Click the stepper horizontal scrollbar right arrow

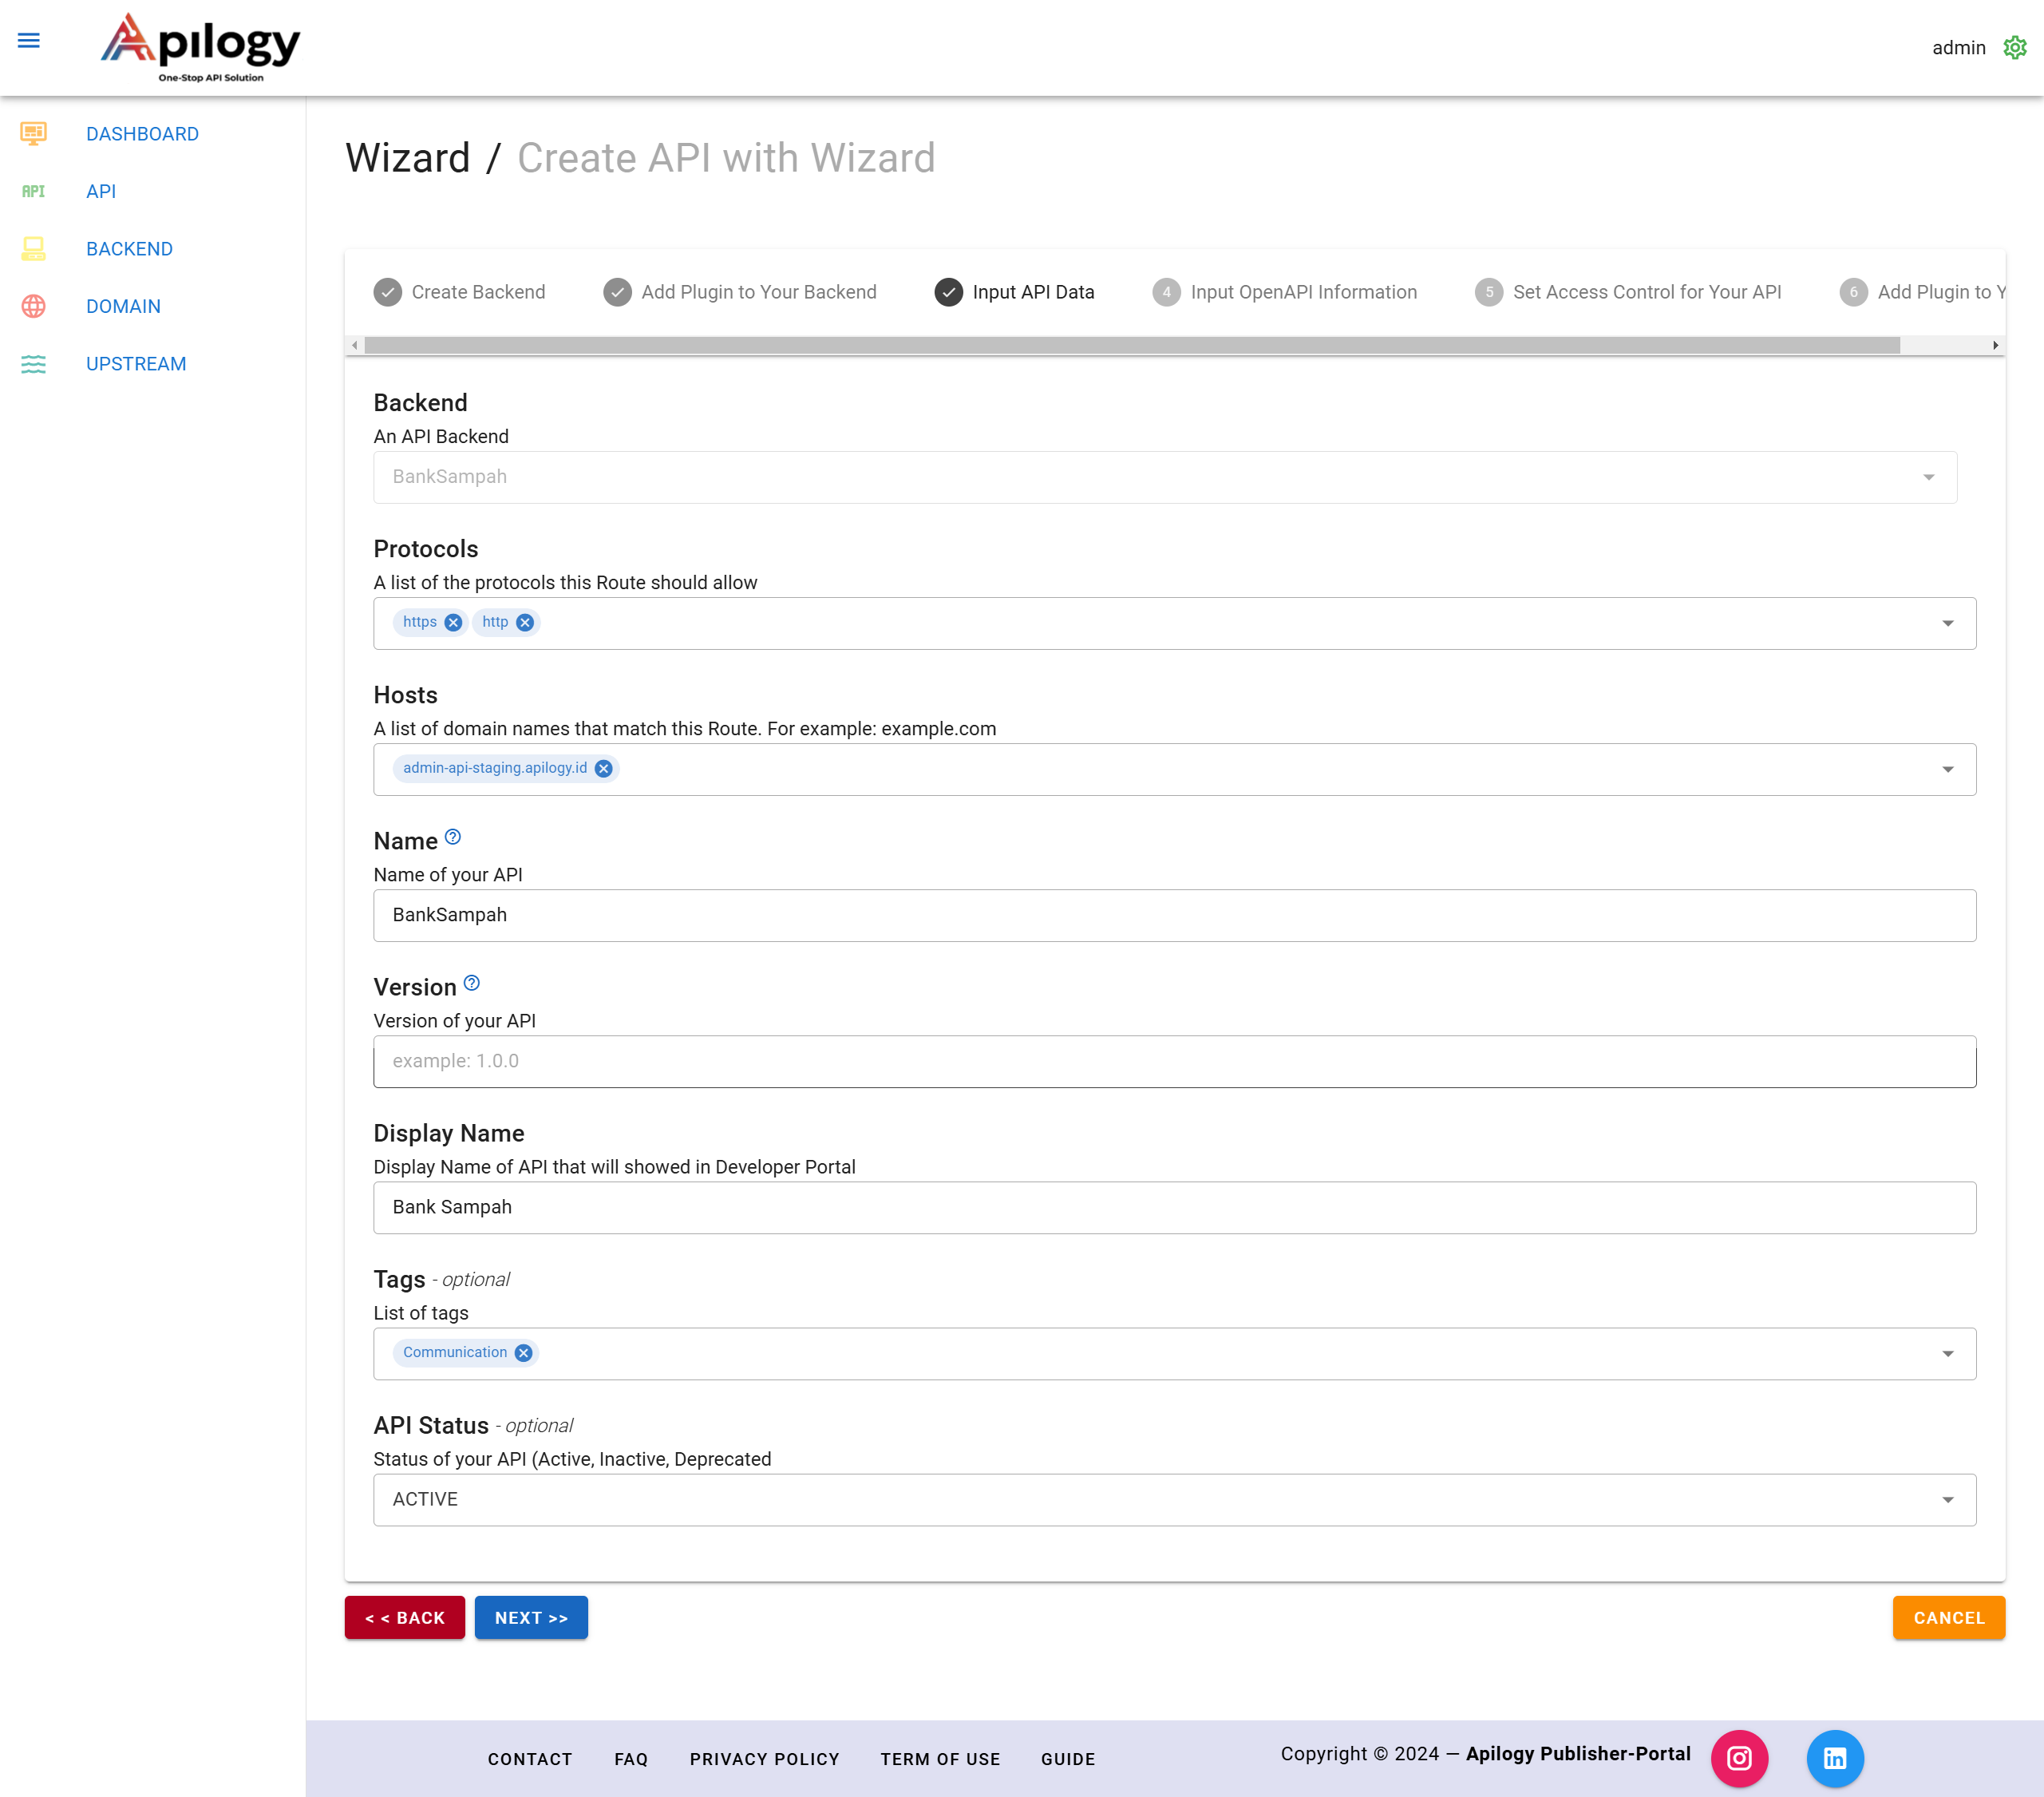pos(1995,345)
